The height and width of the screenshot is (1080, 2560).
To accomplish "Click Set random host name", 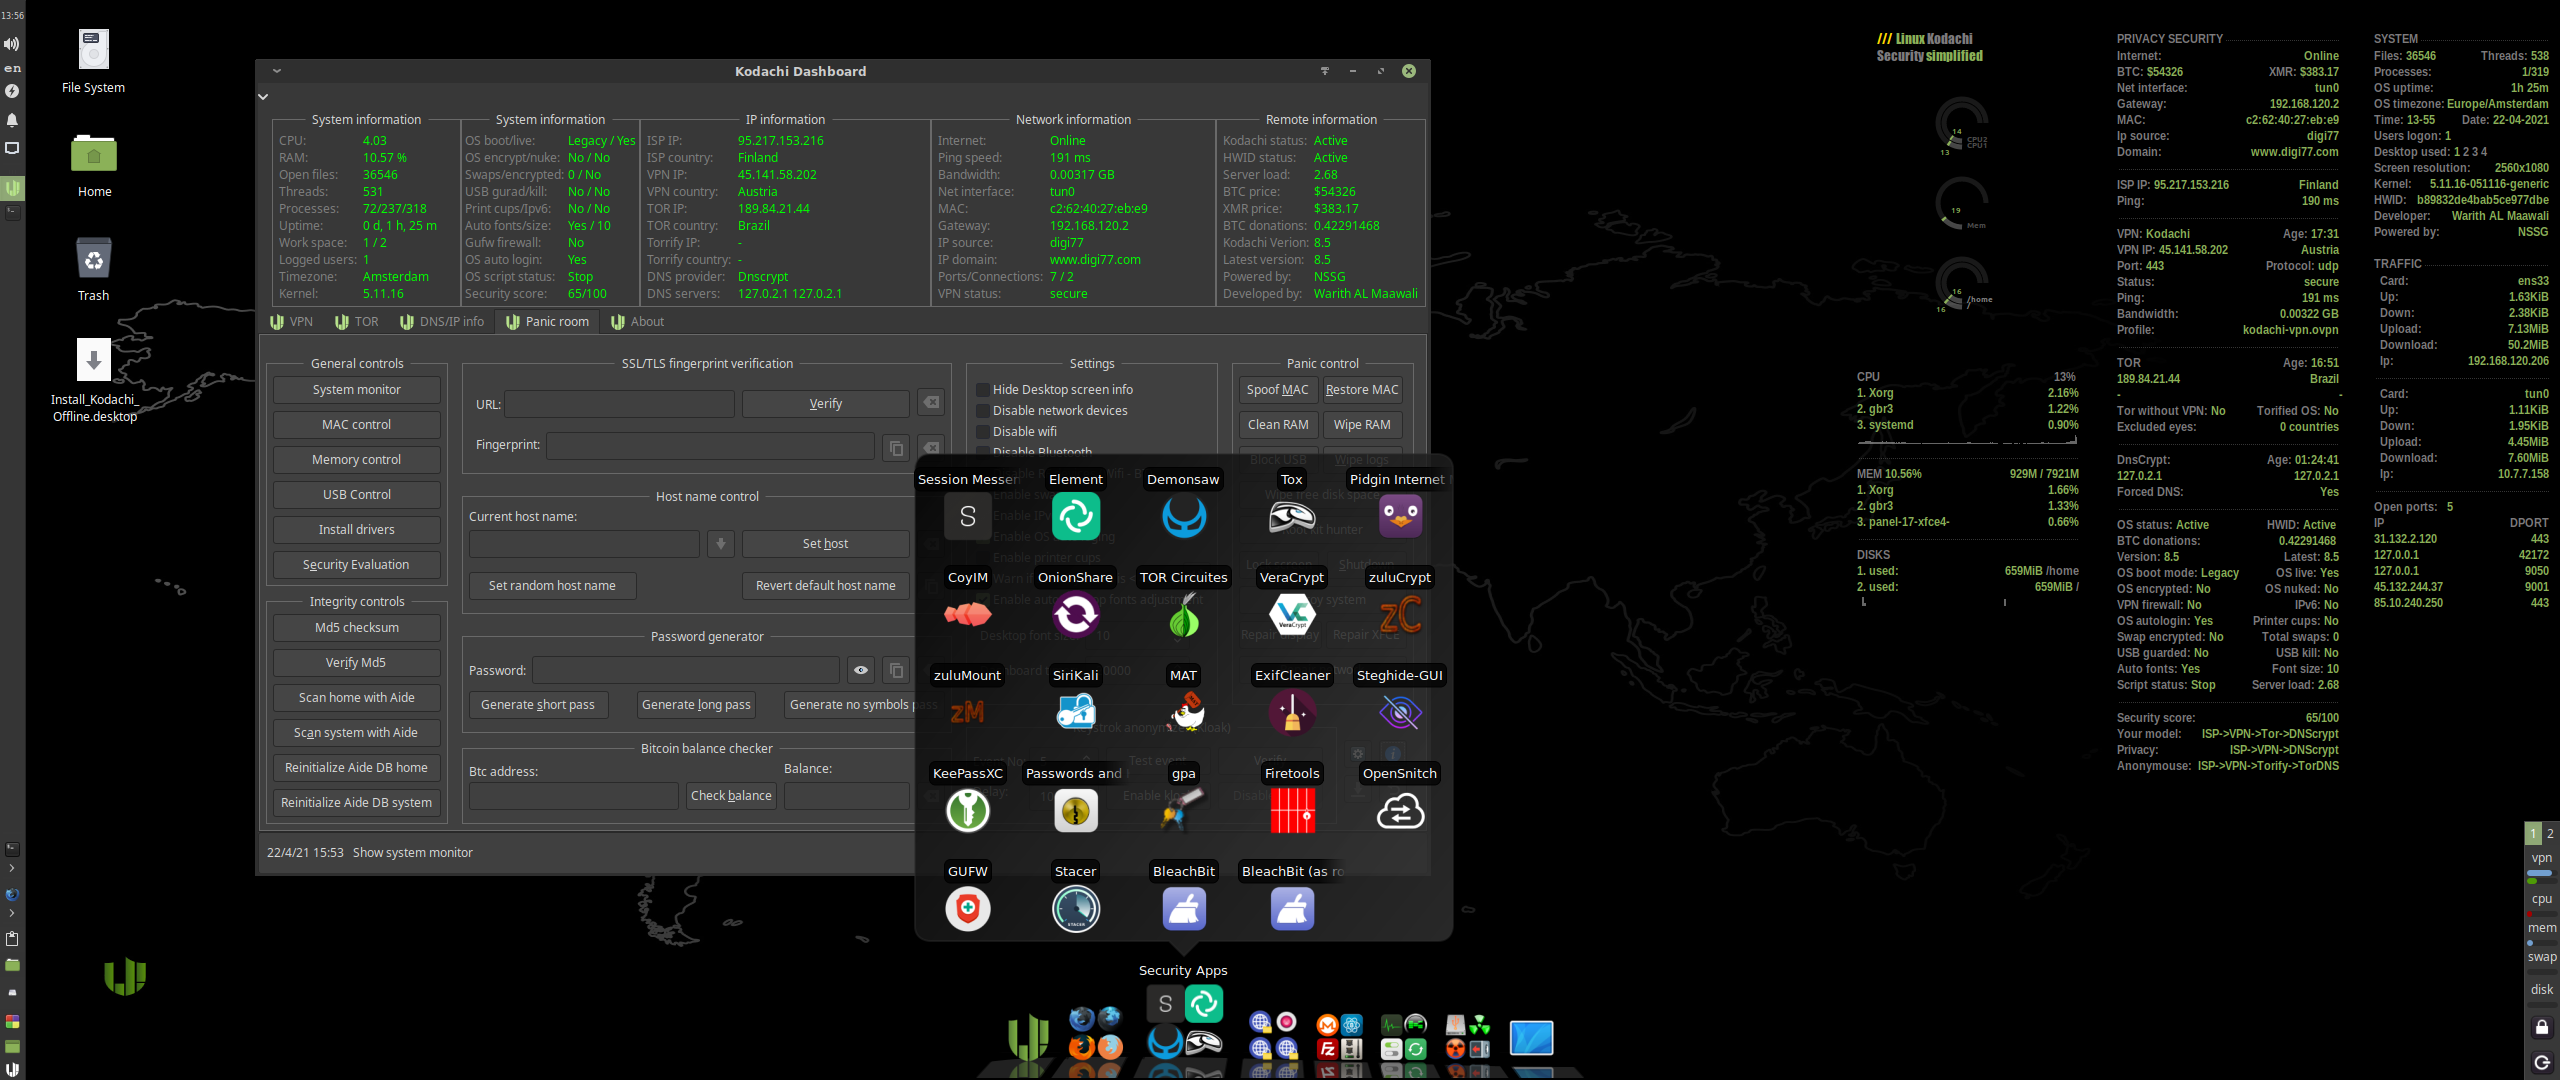I will 552,586.
